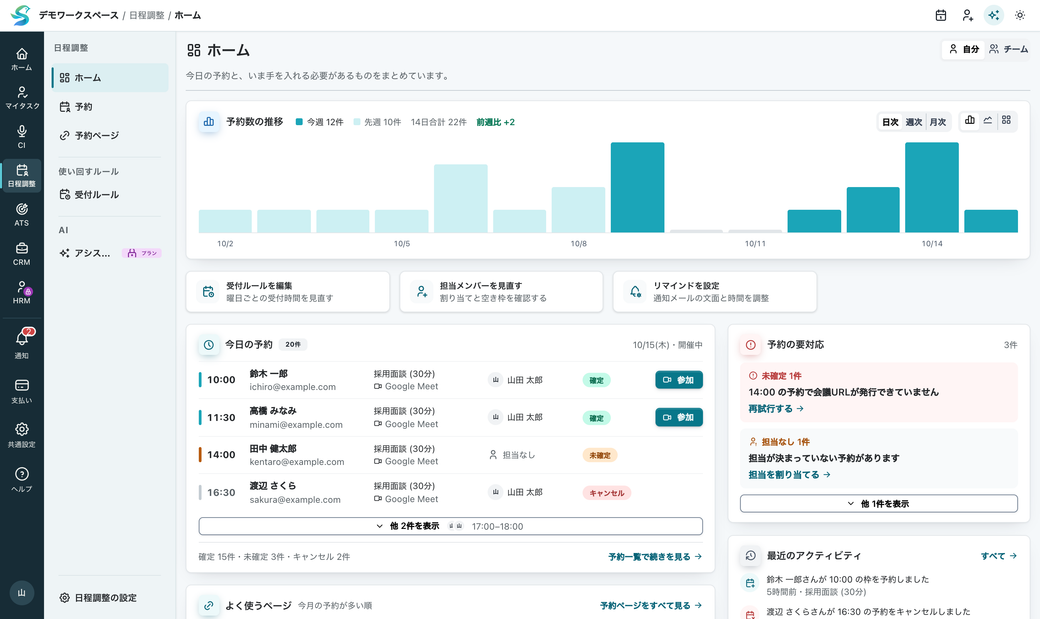This screenshot has height=619, width=1040.
Task: Open the 16:30 渡辺 さくら booking row
Action: click(x=450, y=492)
